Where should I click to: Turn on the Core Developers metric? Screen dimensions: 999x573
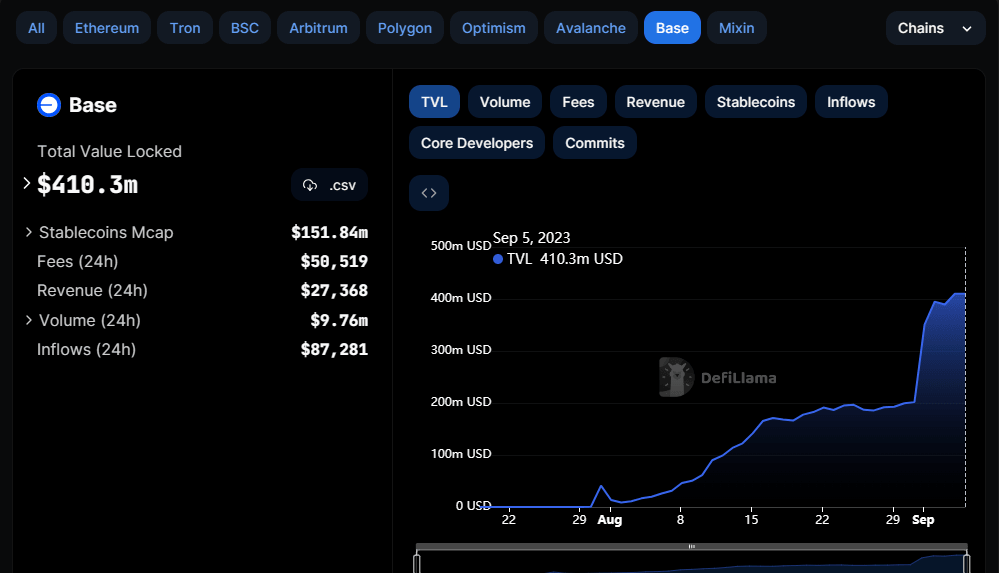click(x=477, y=143)
